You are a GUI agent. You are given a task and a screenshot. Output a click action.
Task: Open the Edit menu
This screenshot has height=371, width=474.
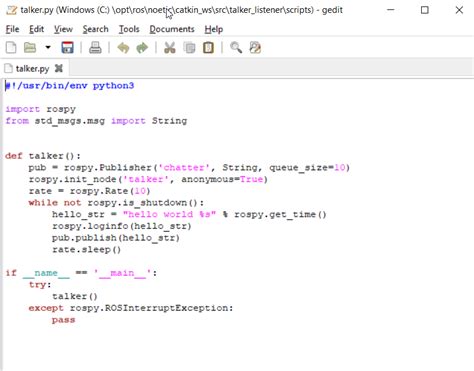tap(36, 29)
